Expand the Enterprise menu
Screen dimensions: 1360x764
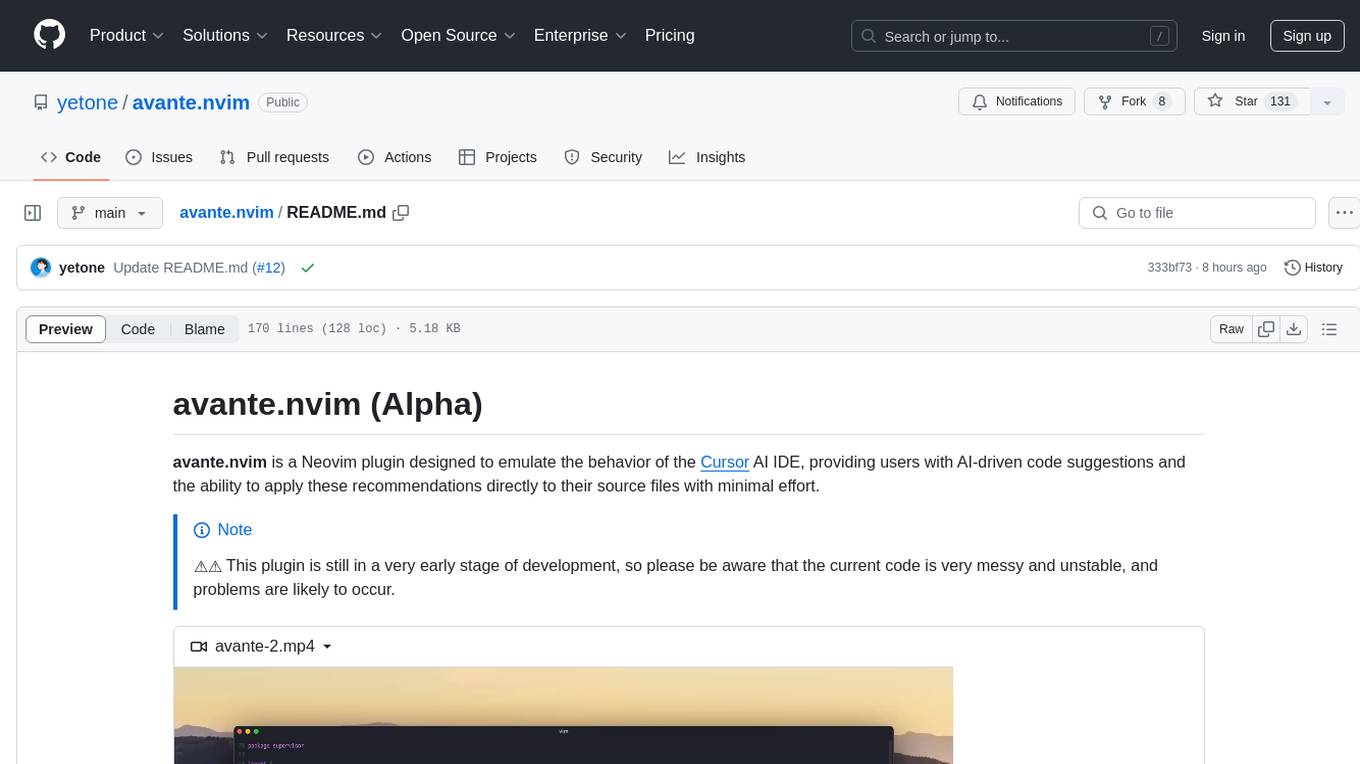tap(580, 35)
